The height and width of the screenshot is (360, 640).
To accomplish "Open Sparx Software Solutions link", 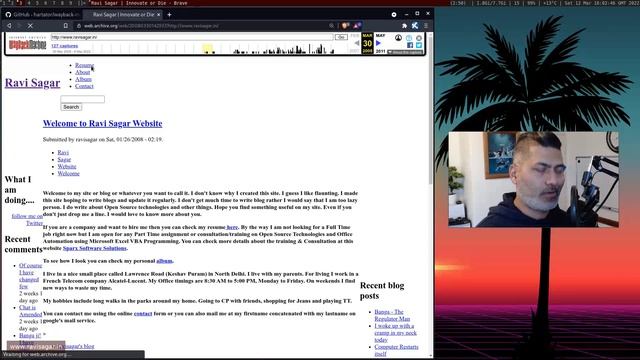I will (x=95, y=248).
